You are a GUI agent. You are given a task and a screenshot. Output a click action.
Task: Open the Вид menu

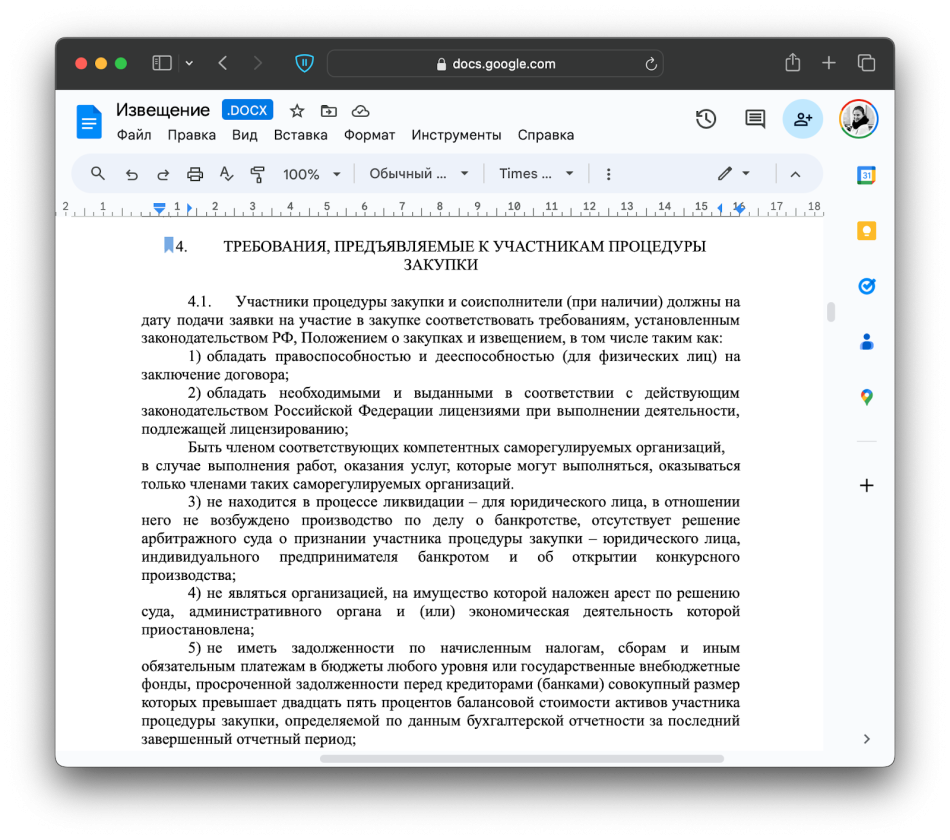[x=245, y=135]
